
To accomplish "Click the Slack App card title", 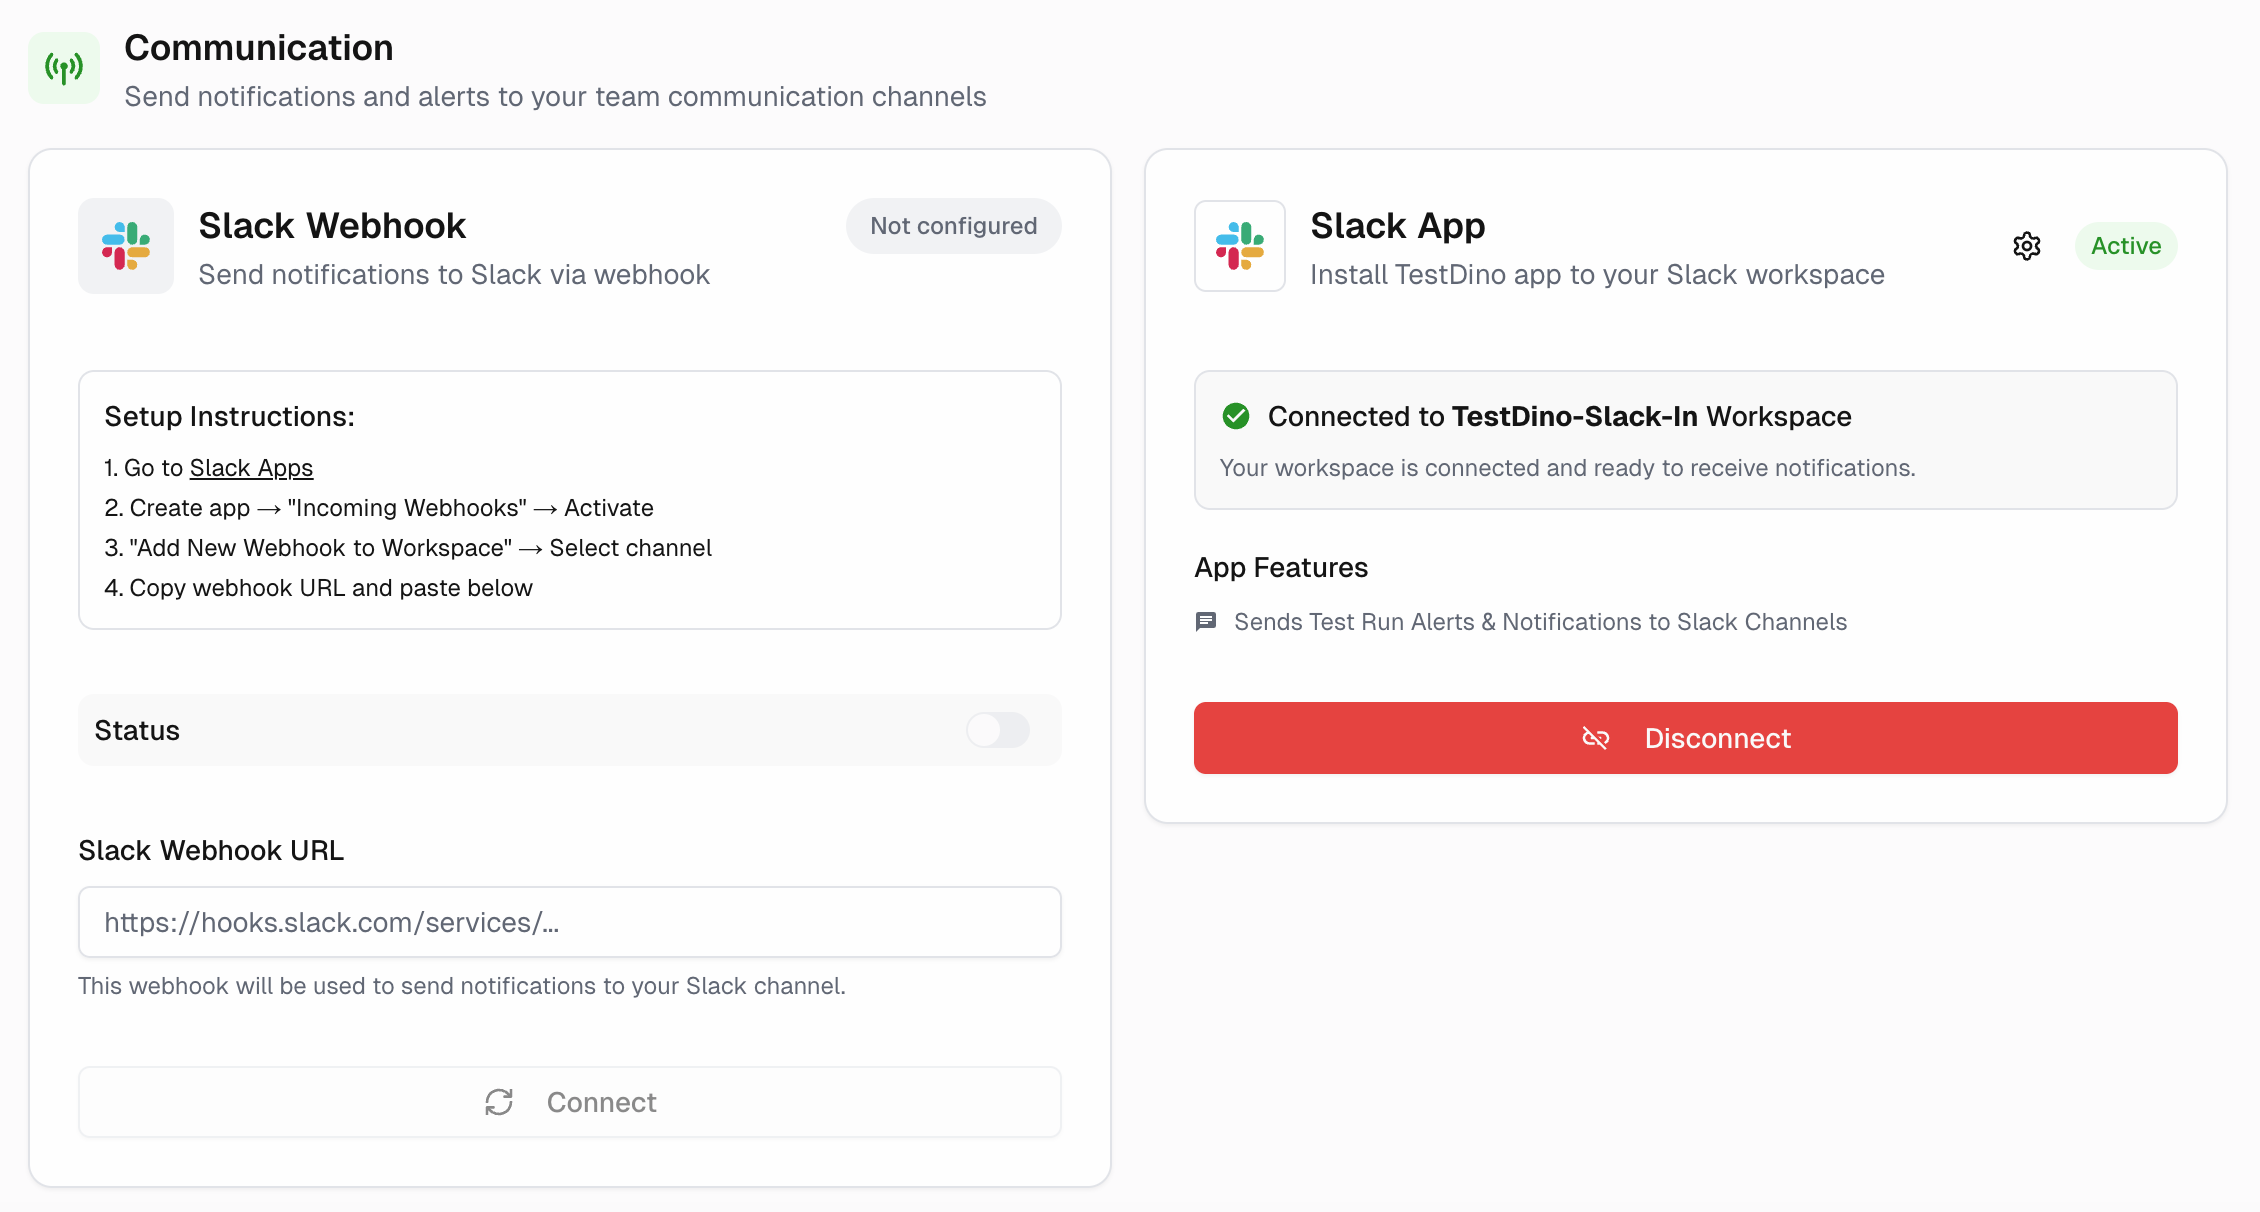I will 1397,226.
